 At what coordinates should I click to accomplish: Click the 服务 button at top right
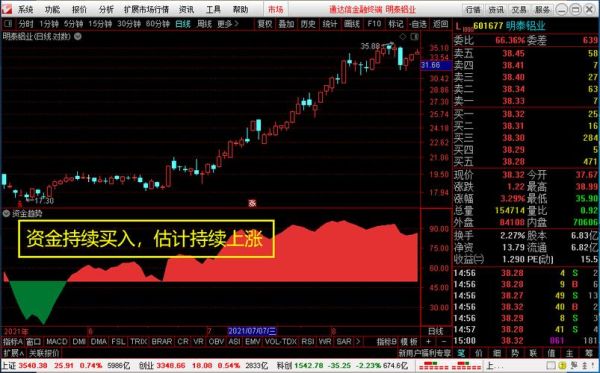pos(543,10)
